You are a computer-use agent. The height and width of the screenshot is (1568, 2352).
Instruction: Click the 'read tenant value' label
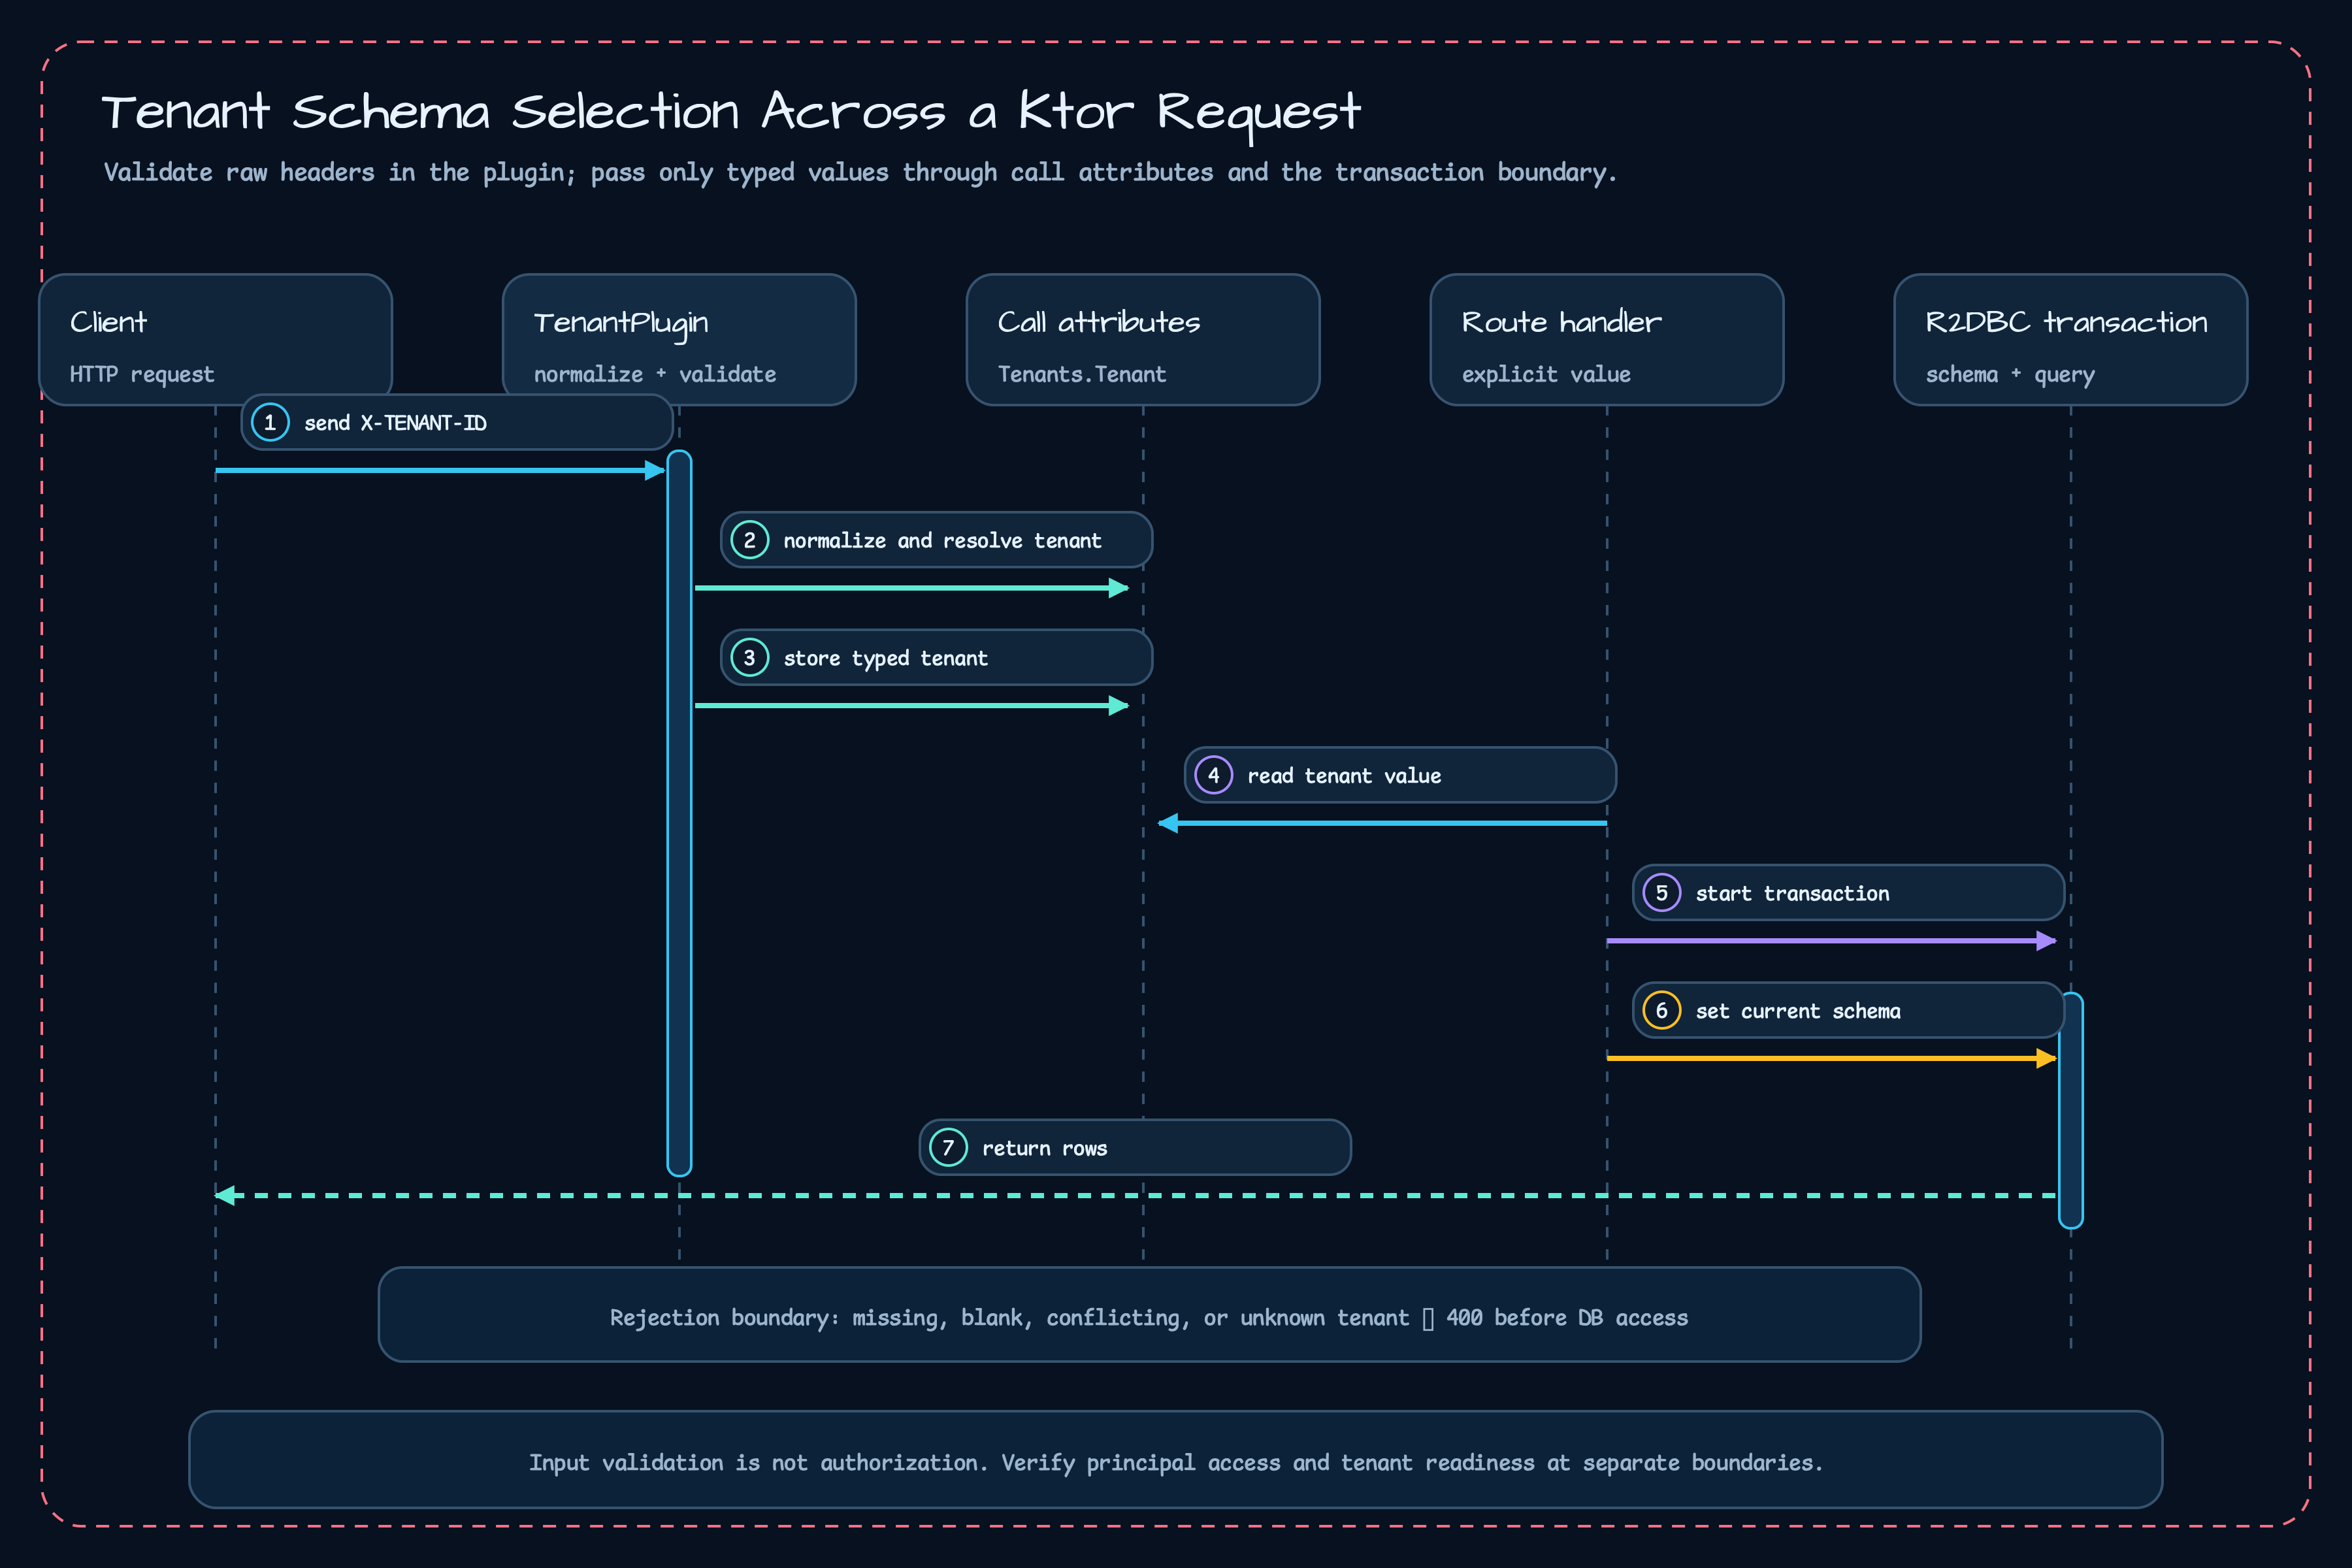coord(1344,776)
